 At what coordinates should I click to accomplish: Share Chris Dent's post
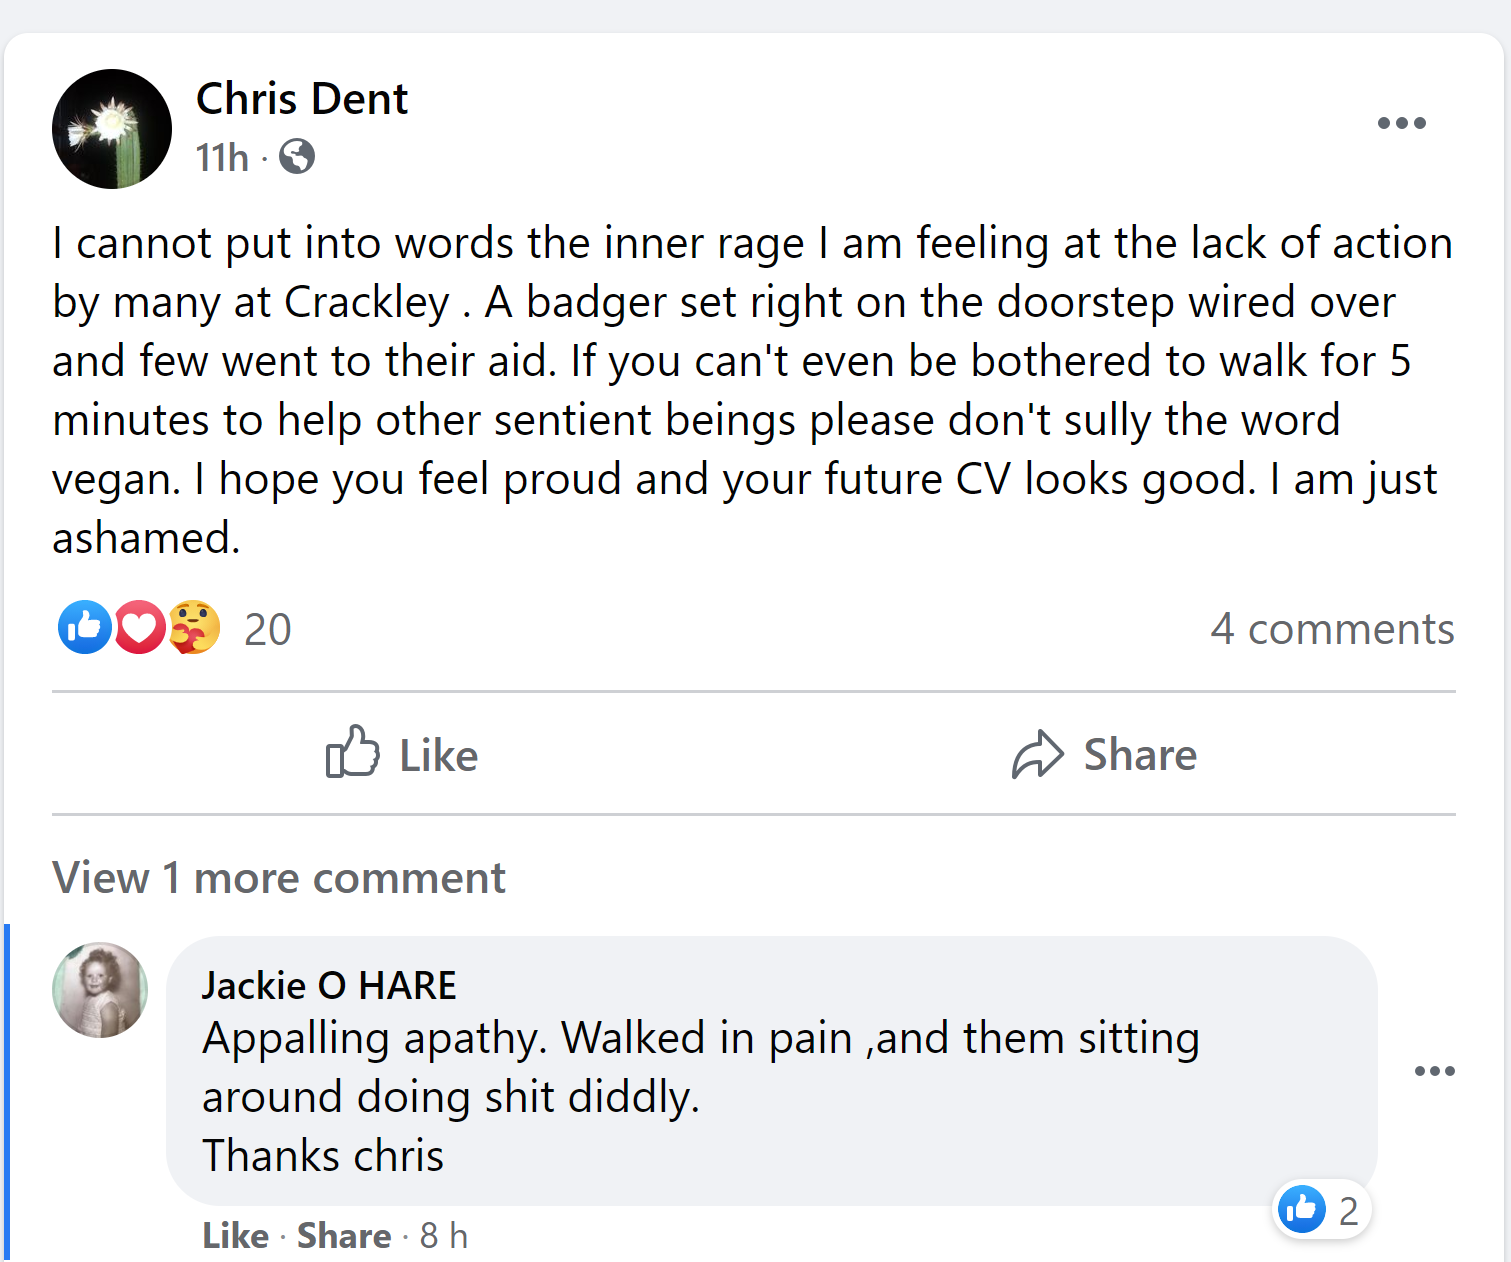[1104, 754]
